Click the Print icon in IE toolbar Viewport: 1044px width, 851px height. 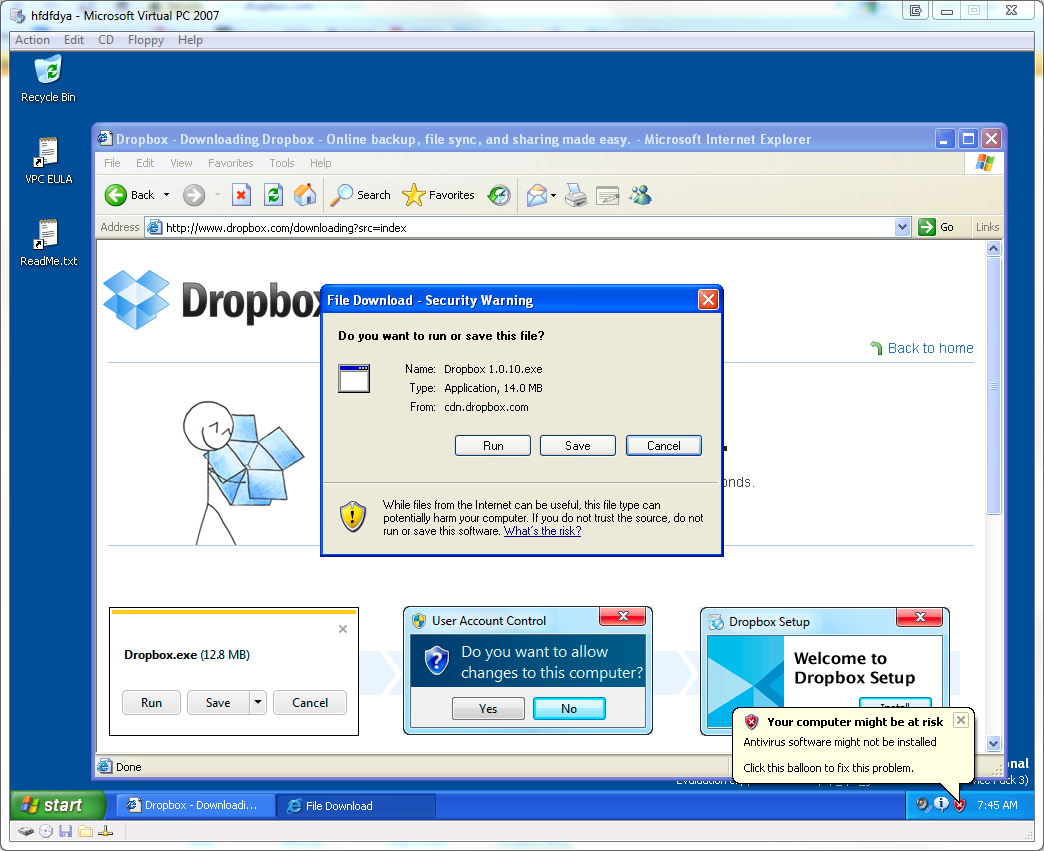coord(576,195)
